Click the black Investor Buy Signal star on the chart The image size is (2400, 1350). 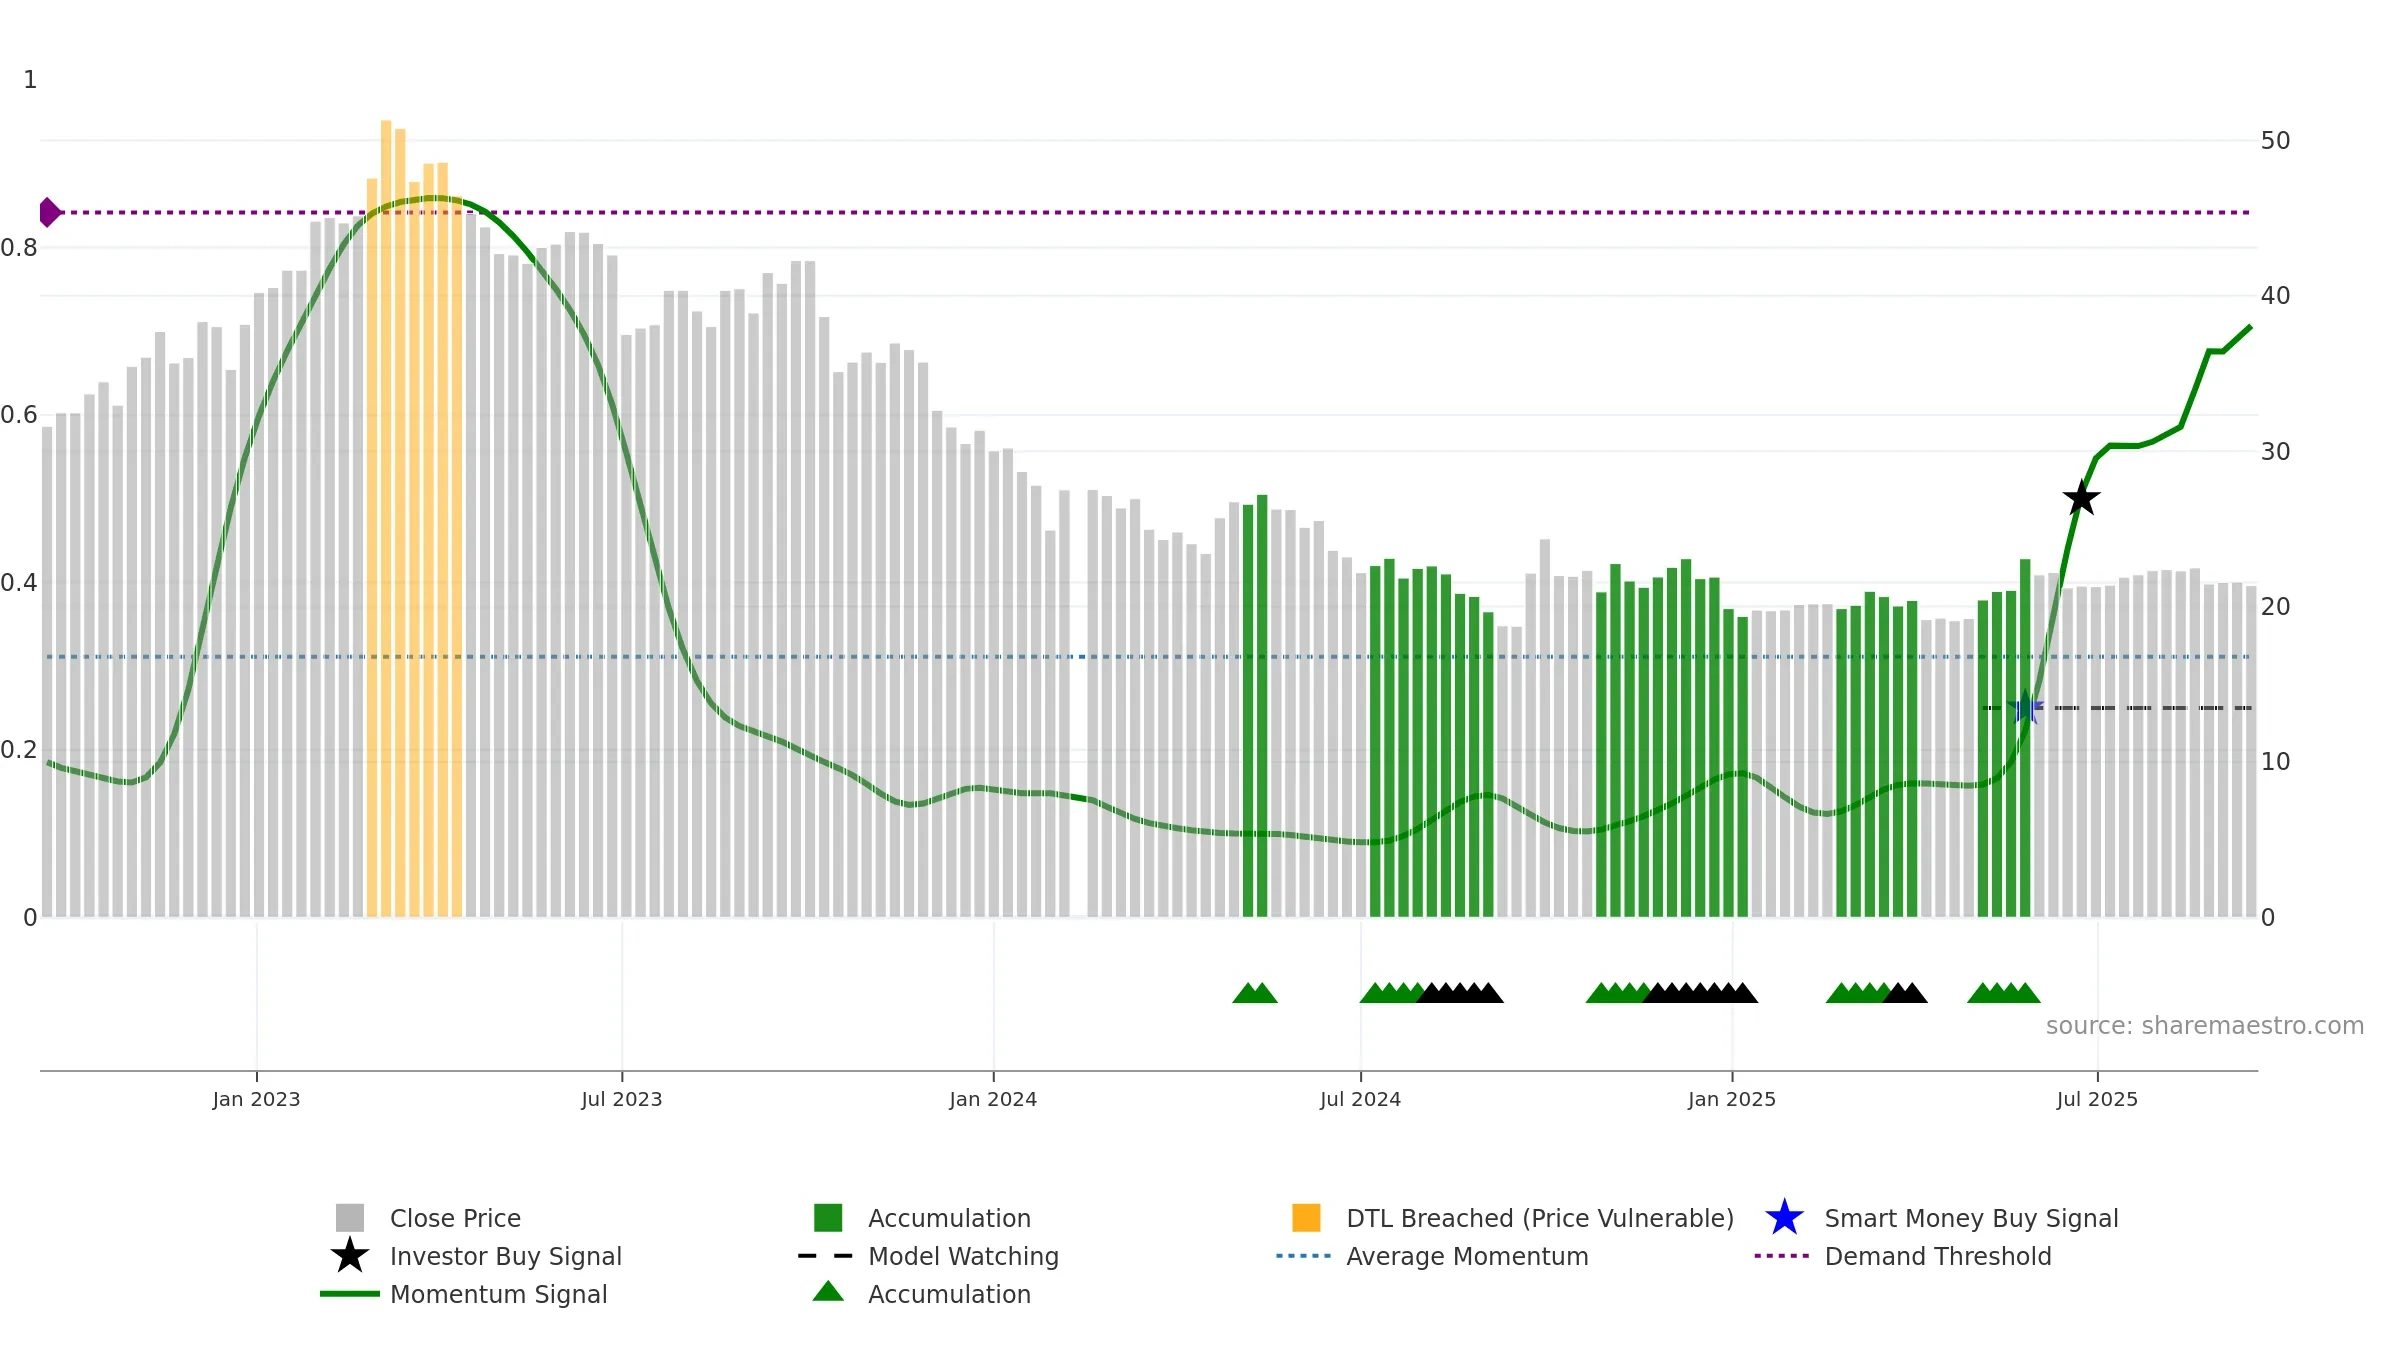[2081, 497]
